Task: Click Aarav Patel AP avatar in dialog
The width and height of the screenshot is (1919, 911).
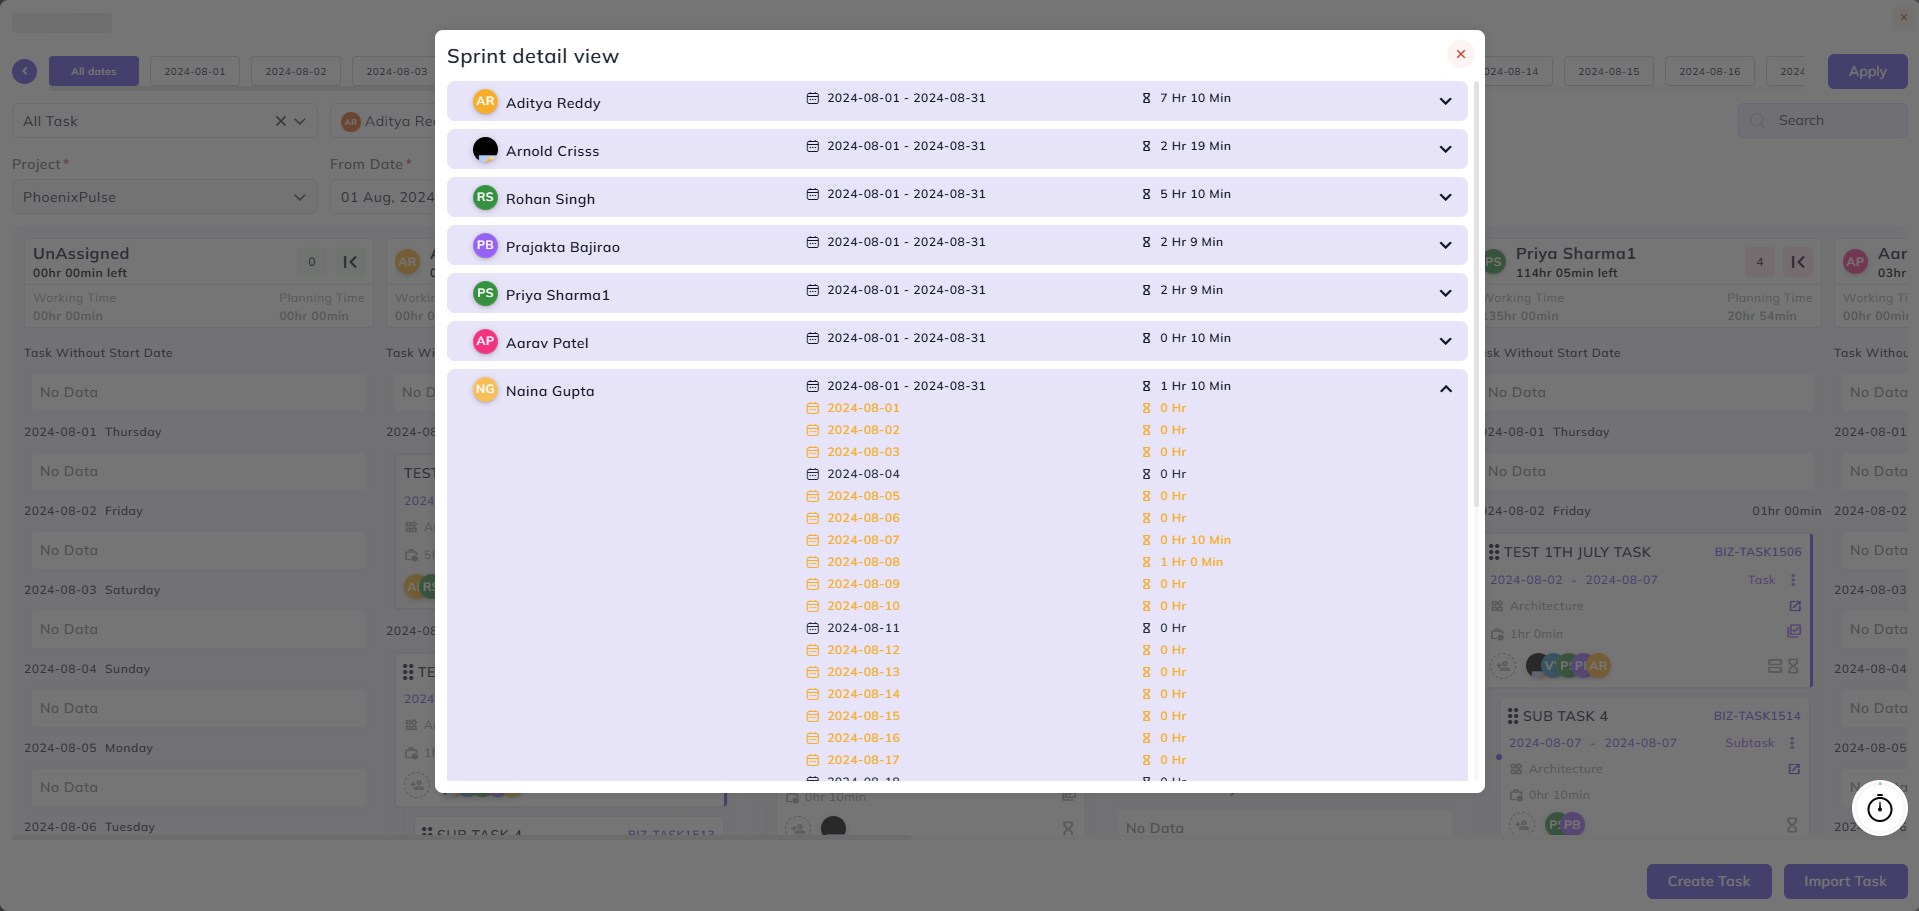Action: pyautogui.click(x=485, y=341)
